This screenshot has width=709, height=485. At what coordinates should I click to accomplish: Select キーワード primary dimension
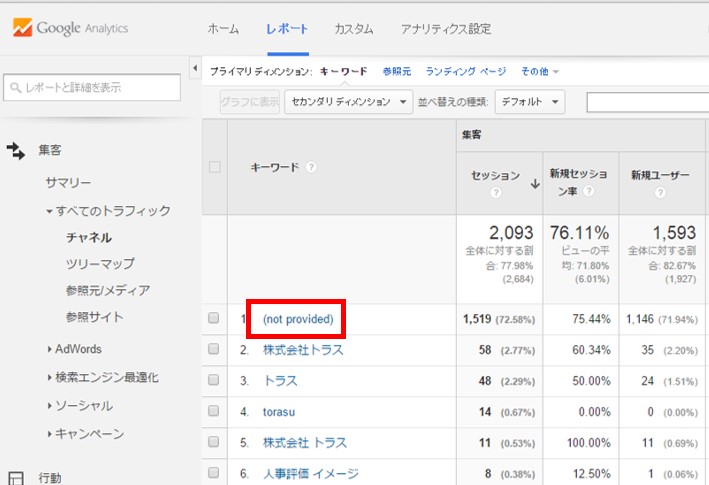click(x=344, y=71)
